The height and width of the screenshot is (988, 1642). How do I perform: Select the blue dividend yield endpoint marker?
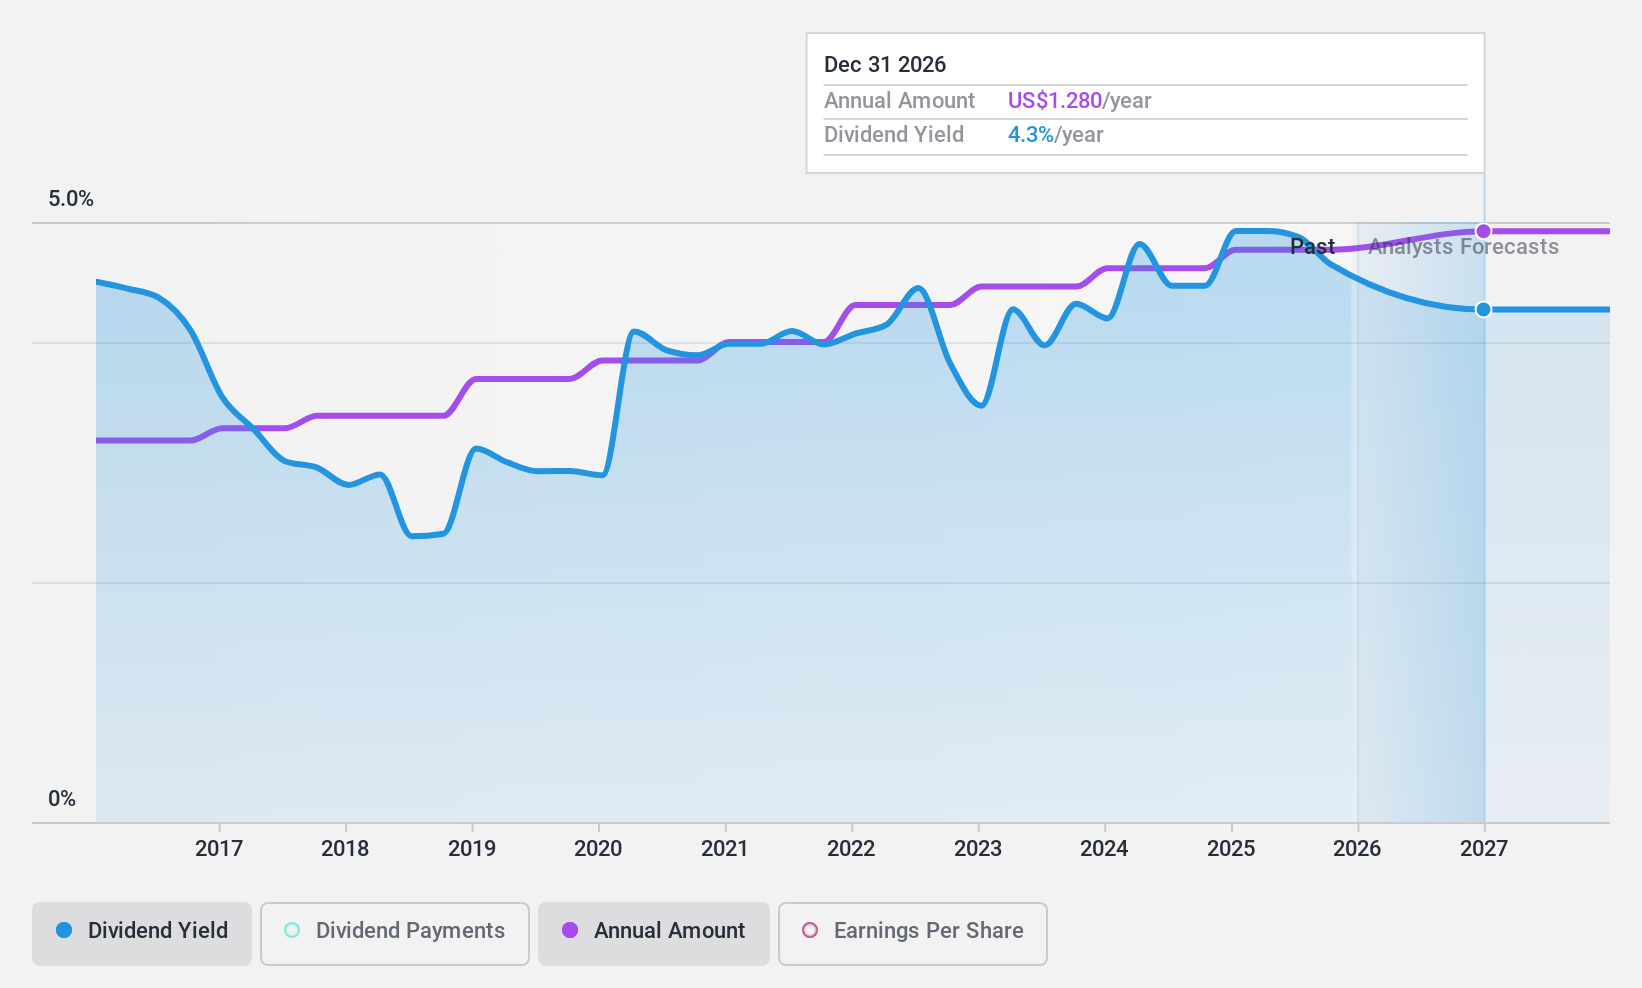[1483, 309]
